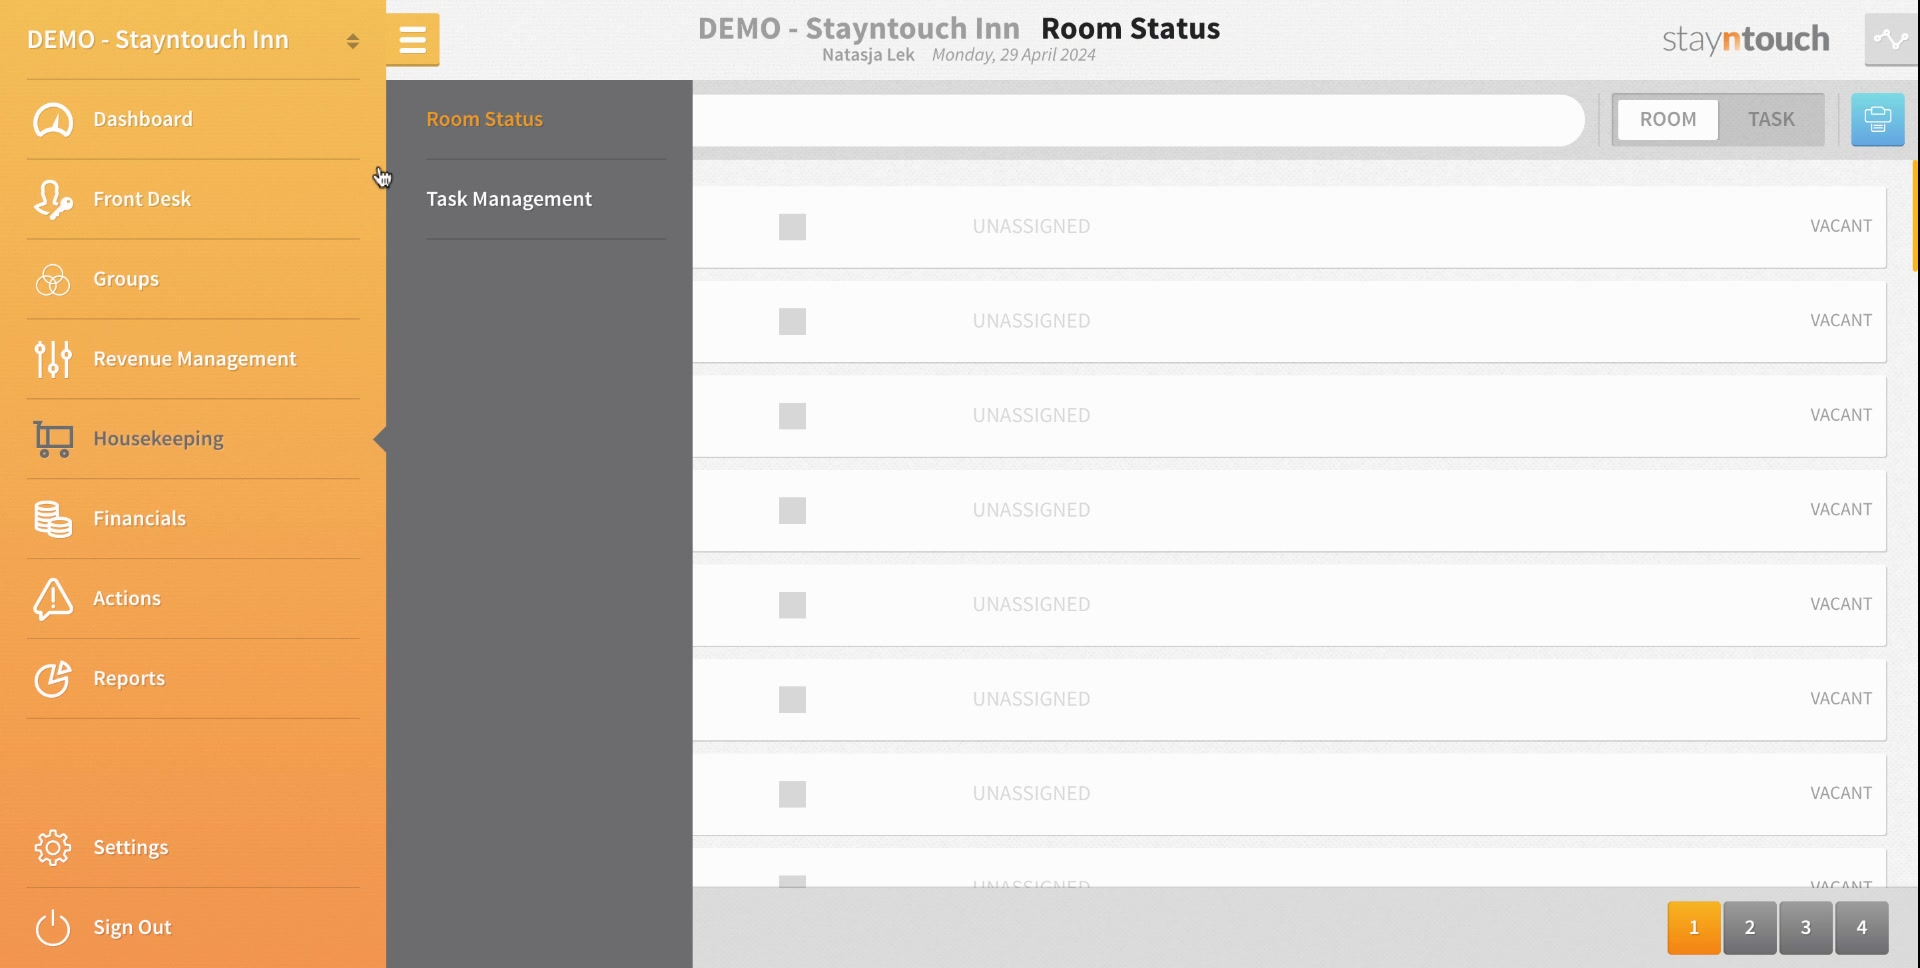This screenshot has width=1920, height=968.
Task: Open Settings label
Action: pyautogui.click(x=131, y=847)
